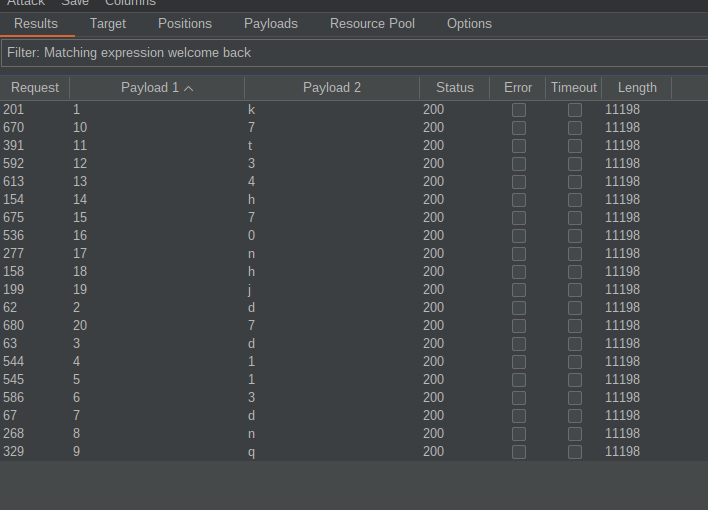Screen dimensions: 708x510
Task: Toggle Error checkbox for request 158
Action: click(519, 272)
